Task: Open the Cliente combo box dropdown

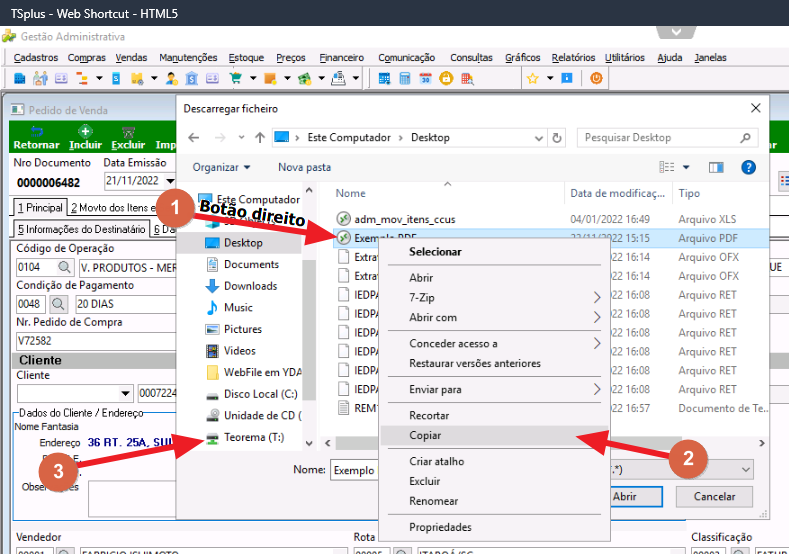Action: coord(125,393)
